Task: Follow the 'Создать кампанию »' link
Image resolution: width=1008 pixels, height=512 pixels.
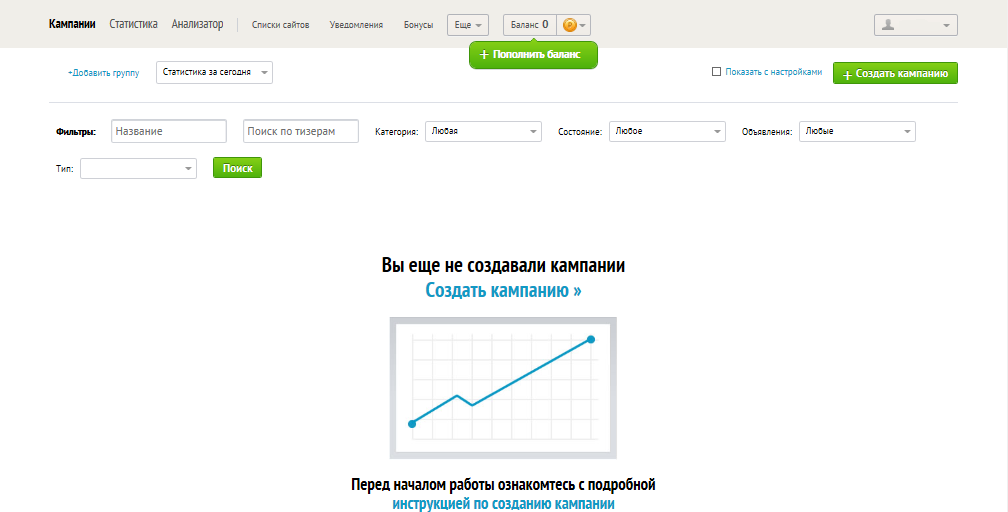Action: 503,290
